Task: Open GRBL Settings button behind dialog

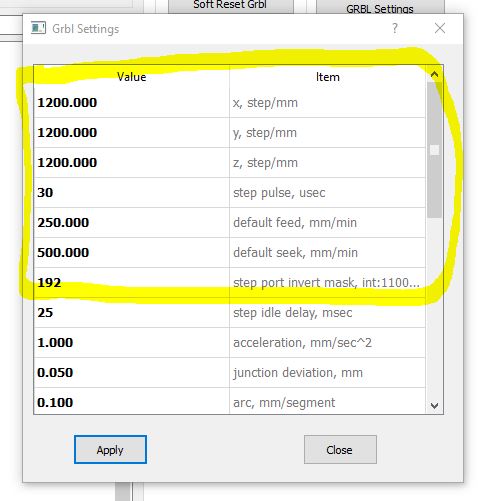Action: click(380, 7)
